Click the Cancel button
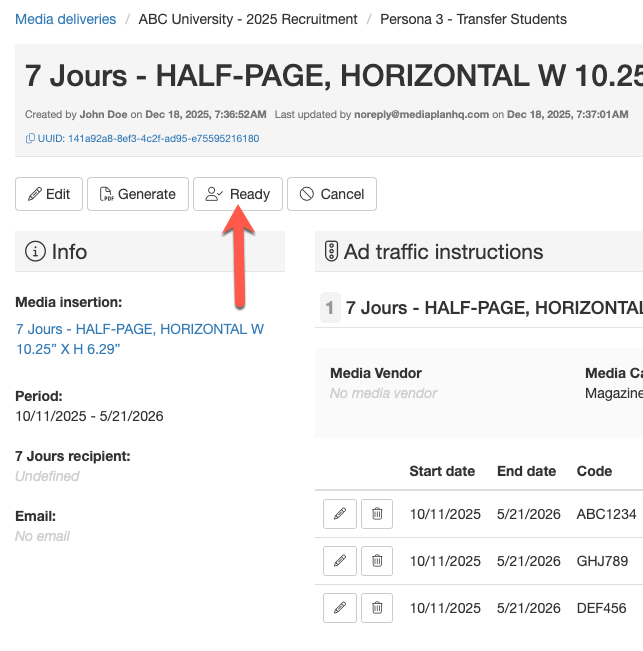Image resolution: width=643 pixels, height=651 pixels. coord(332,194)
